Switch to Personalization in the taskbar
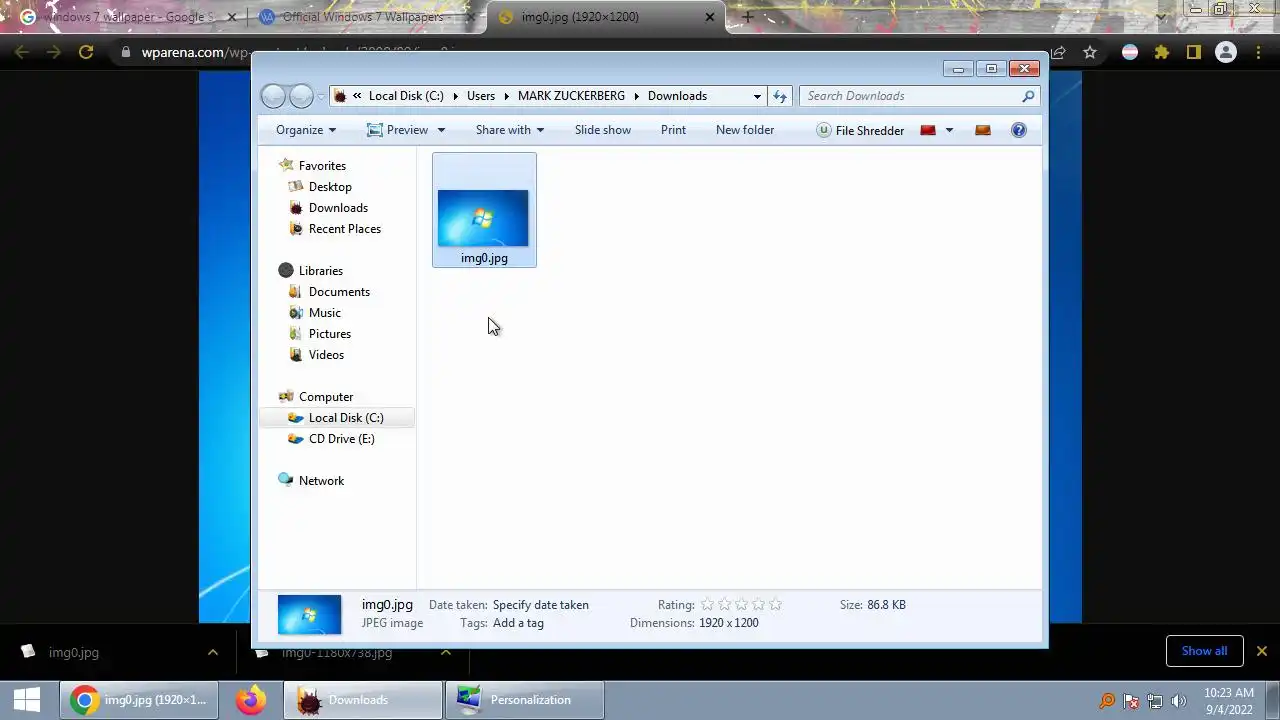This screenshot has height=720, width=1280. click(x=526, y=700)
